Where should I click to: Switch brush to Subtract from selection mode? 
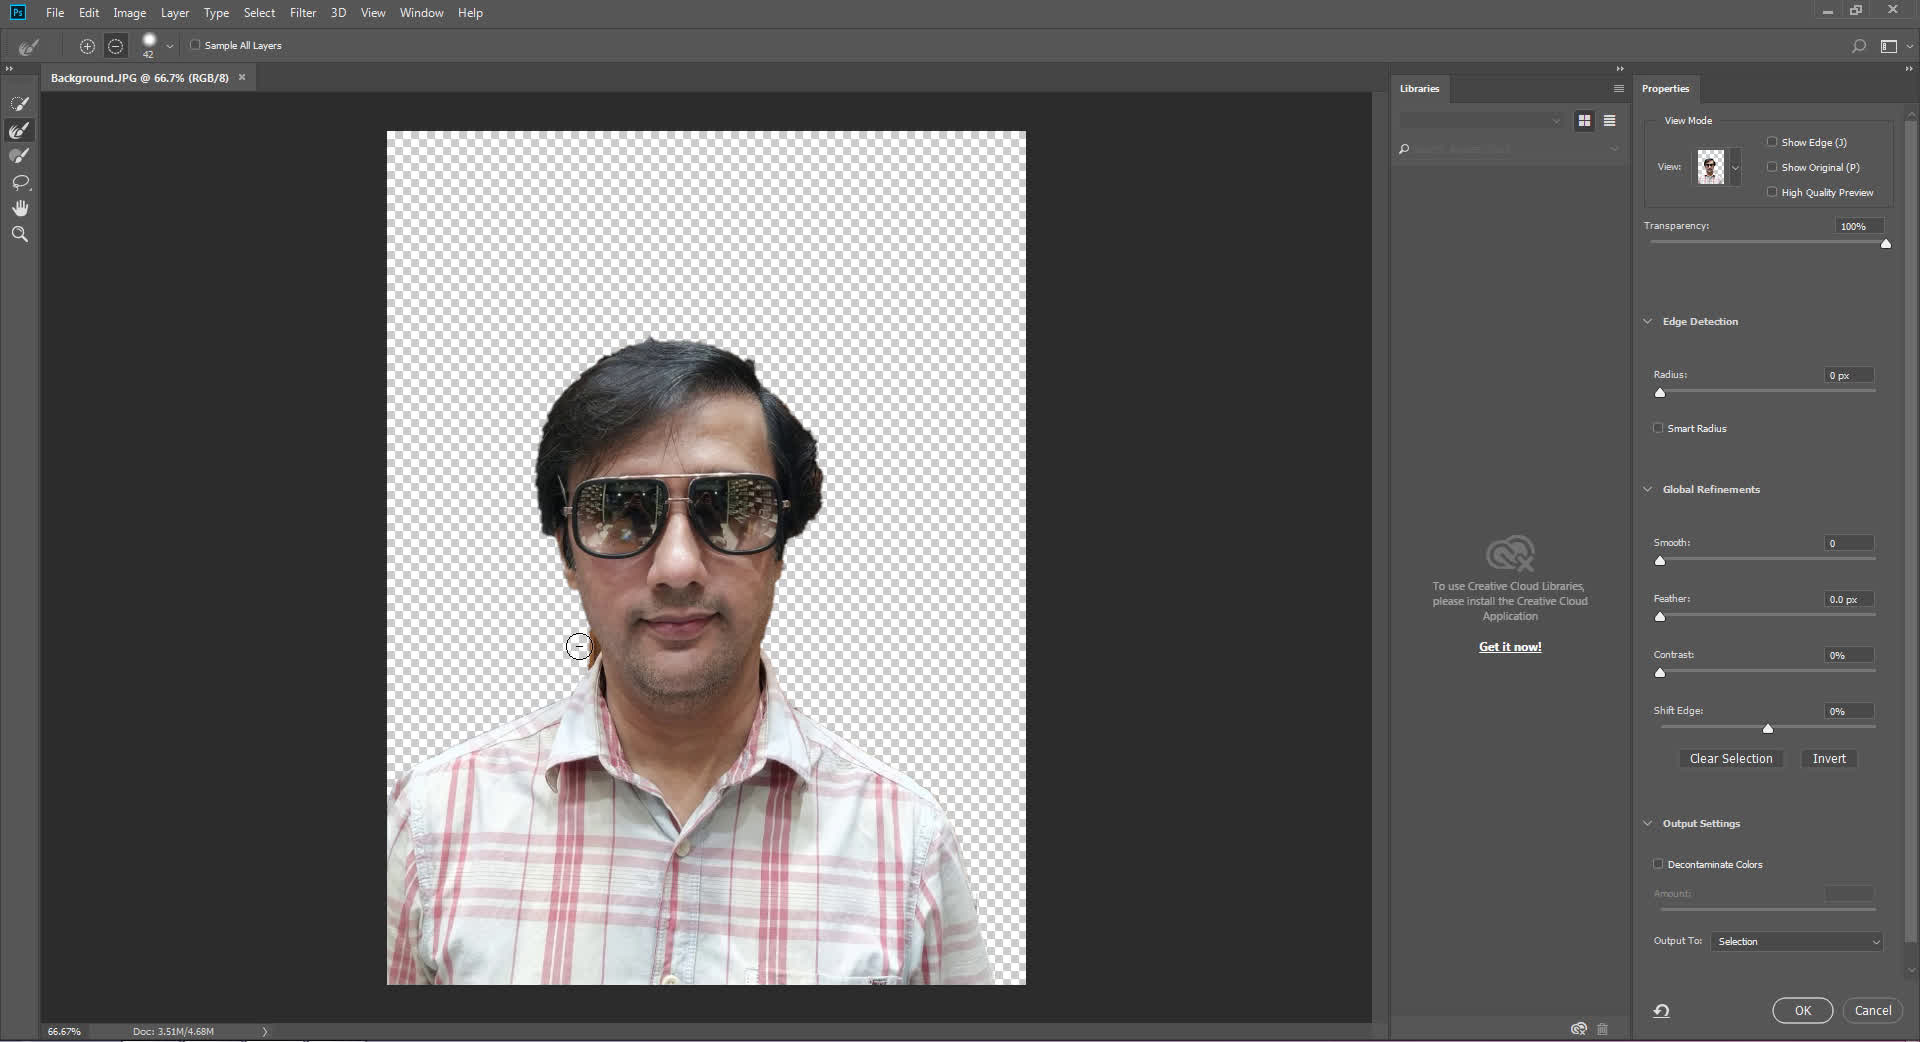pos(115,46)
